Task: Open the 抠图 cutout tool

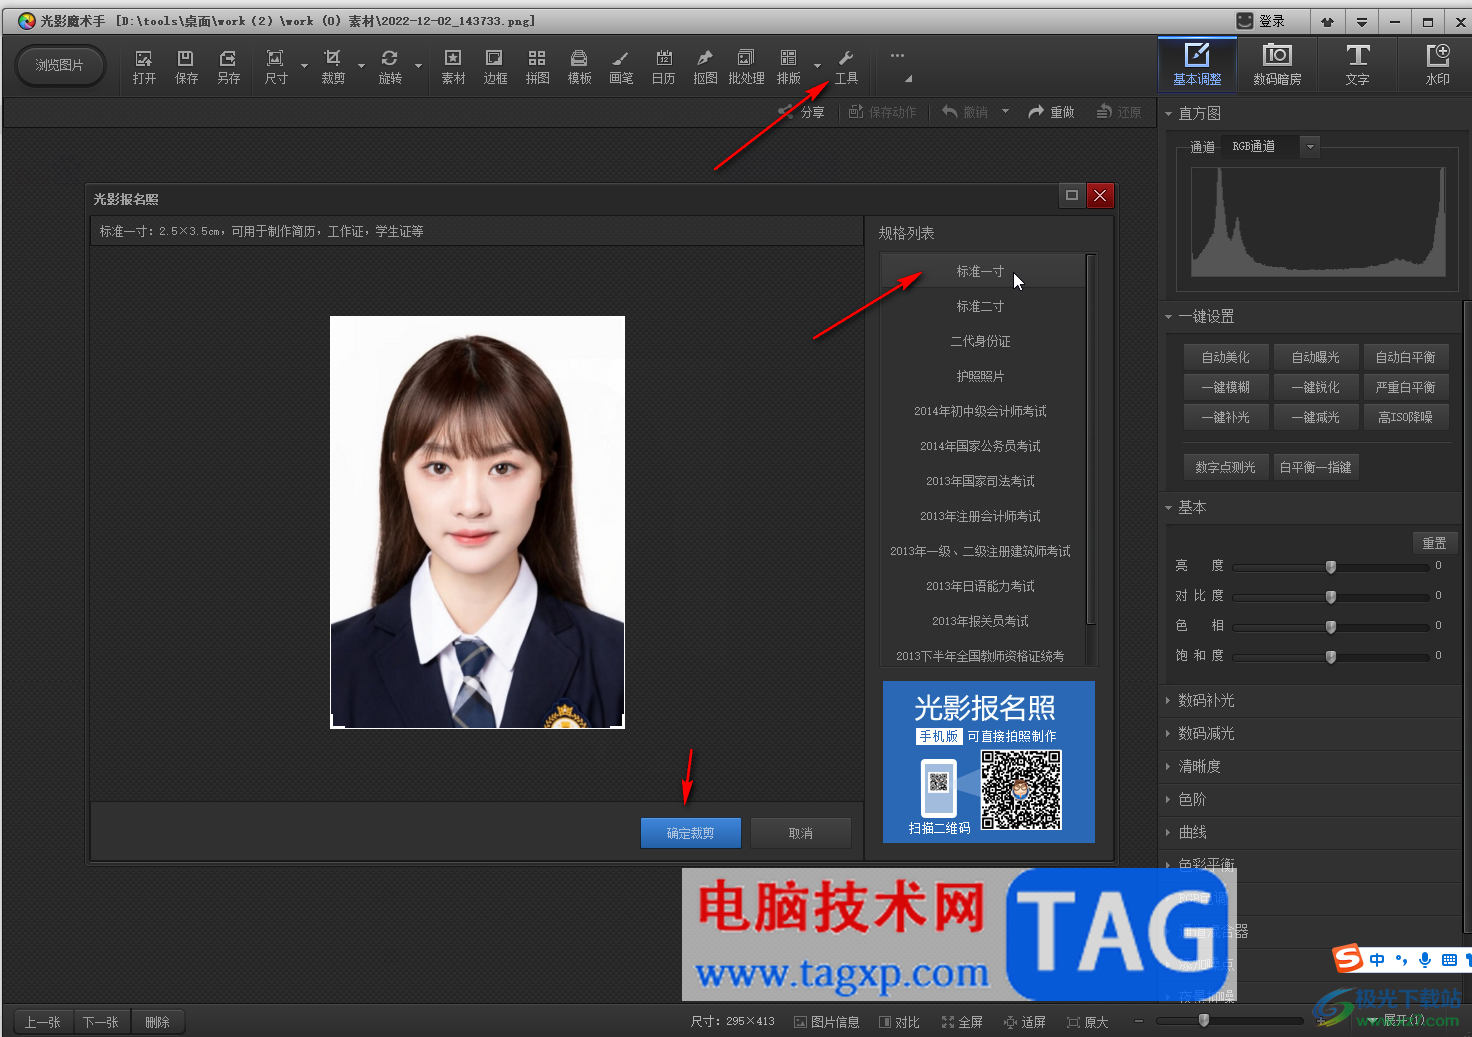Action: pos(705,66)
